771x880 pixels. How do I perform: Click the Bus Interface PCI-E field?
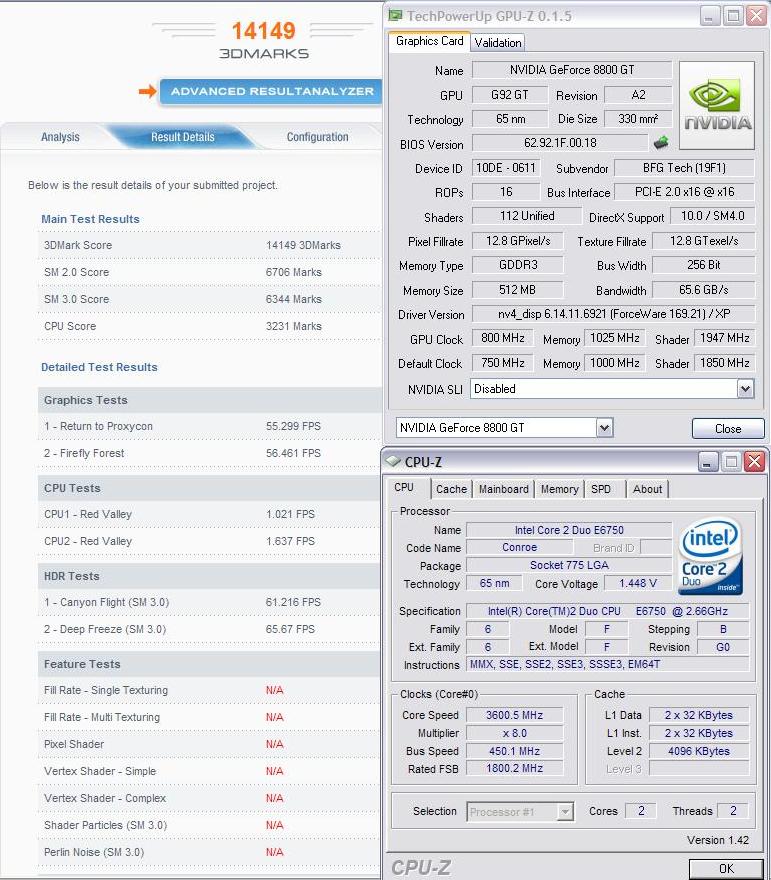tap(684, 192)
